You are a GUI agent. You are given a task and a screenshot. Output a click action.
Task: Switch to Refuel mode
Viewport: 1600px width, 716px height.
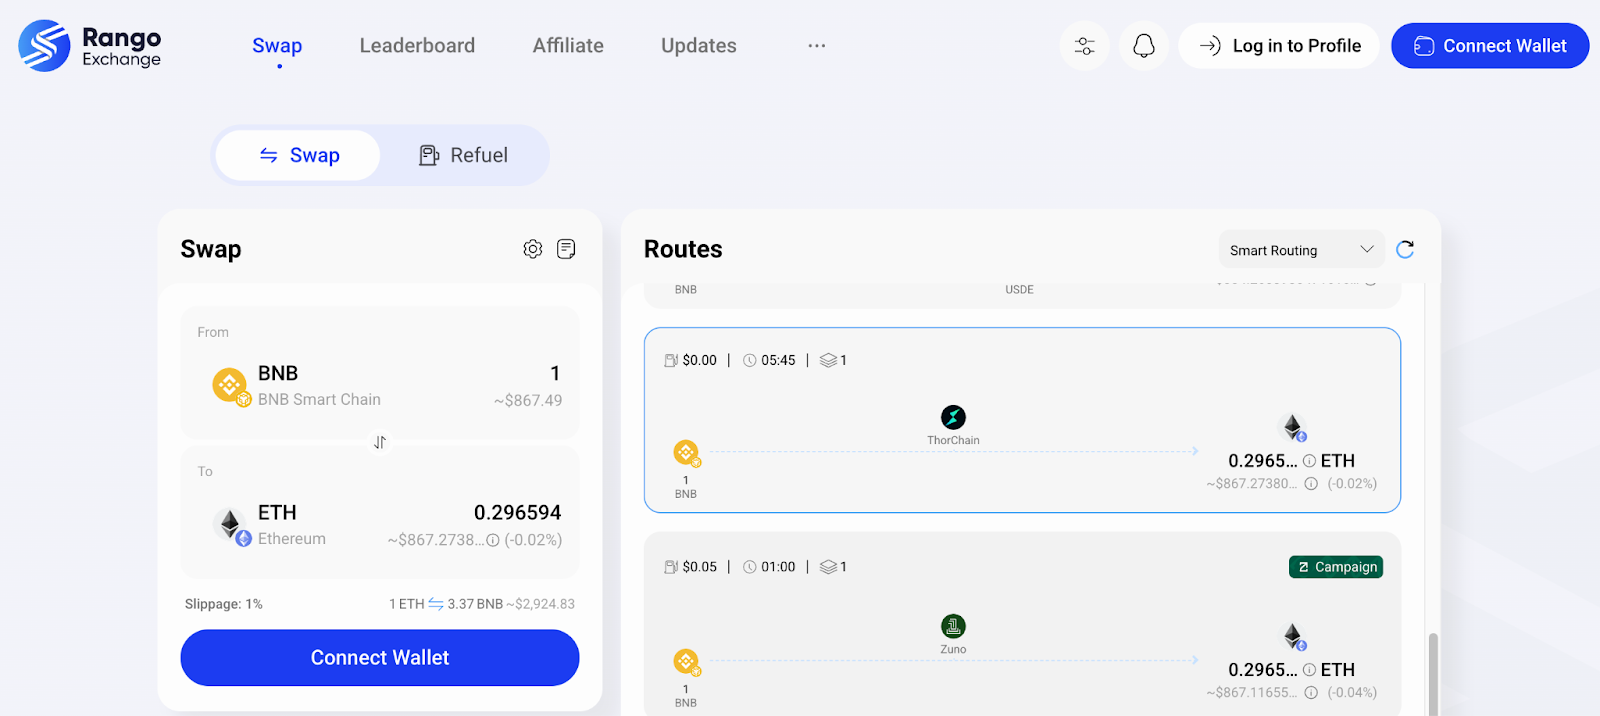(463, 155)
